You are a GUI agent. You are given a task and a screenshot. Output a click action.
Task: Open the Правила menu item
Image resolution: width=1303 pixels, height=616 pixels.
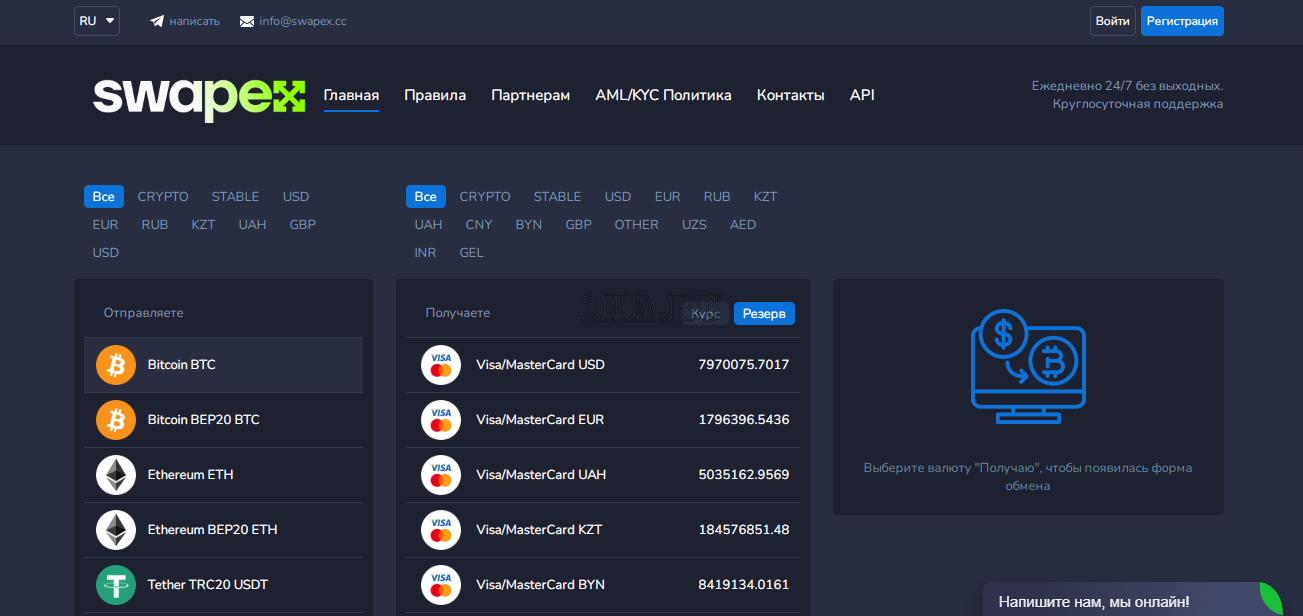[x=435, y=96]
